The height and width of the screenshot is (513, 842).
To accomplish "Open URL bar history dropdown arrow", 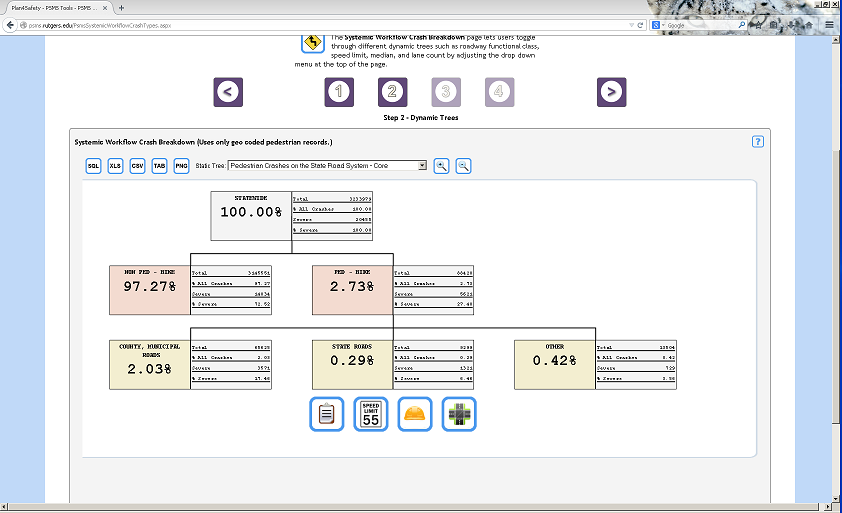I will 632,25.
